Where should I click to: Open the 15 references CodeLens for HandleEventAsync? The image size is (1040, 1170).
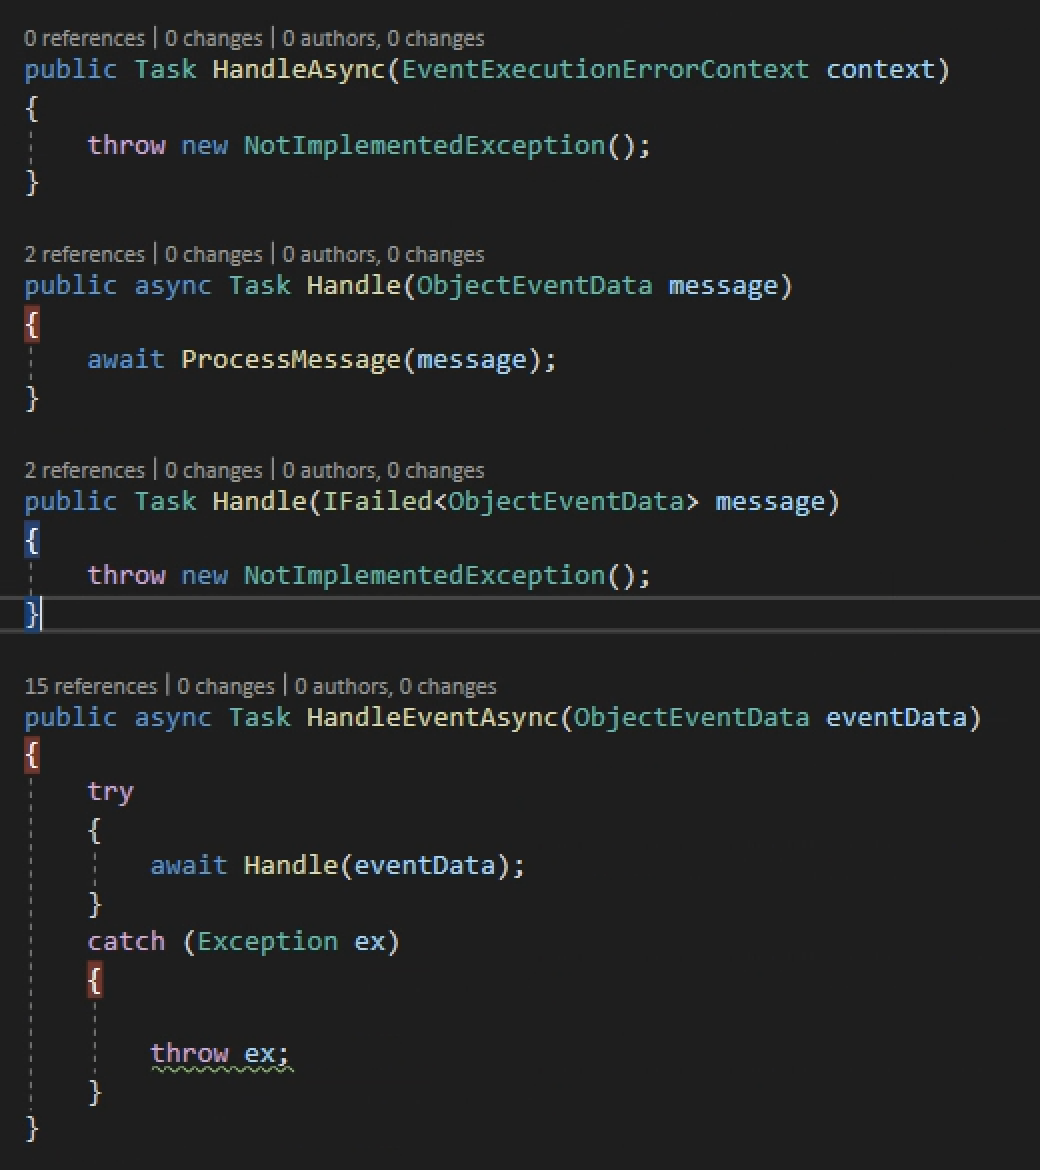pyautogui.click(x=91, y=685)
